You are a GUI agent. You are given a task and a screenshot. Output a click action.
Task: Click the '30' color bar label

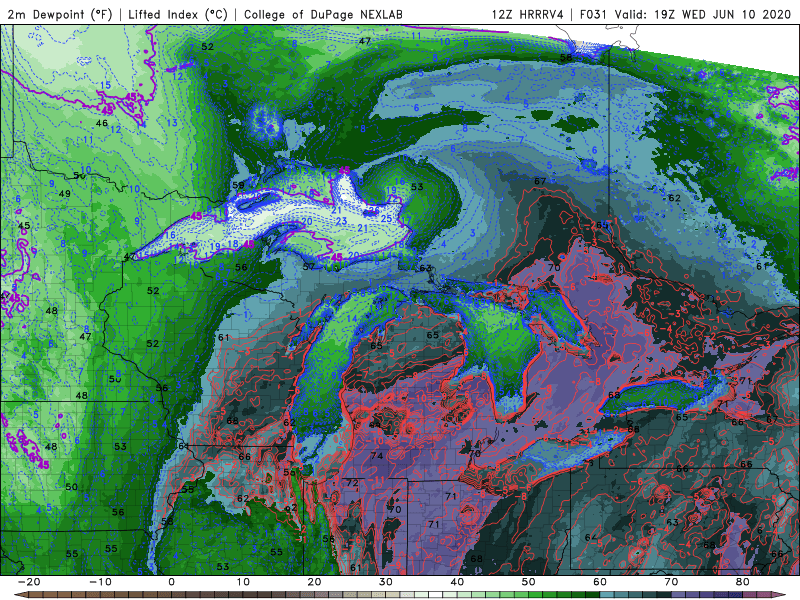(386, 582)
